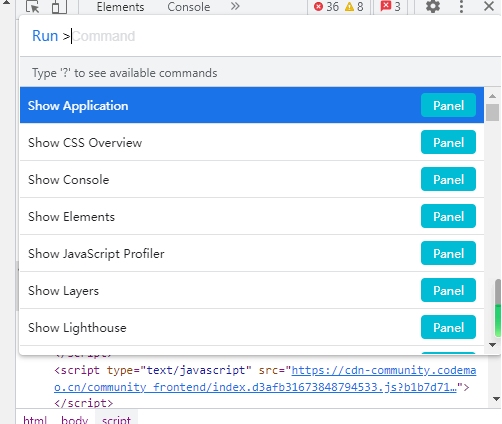
Task: Open the three-dot customize DevTools menu
Action: click(461, 6)
